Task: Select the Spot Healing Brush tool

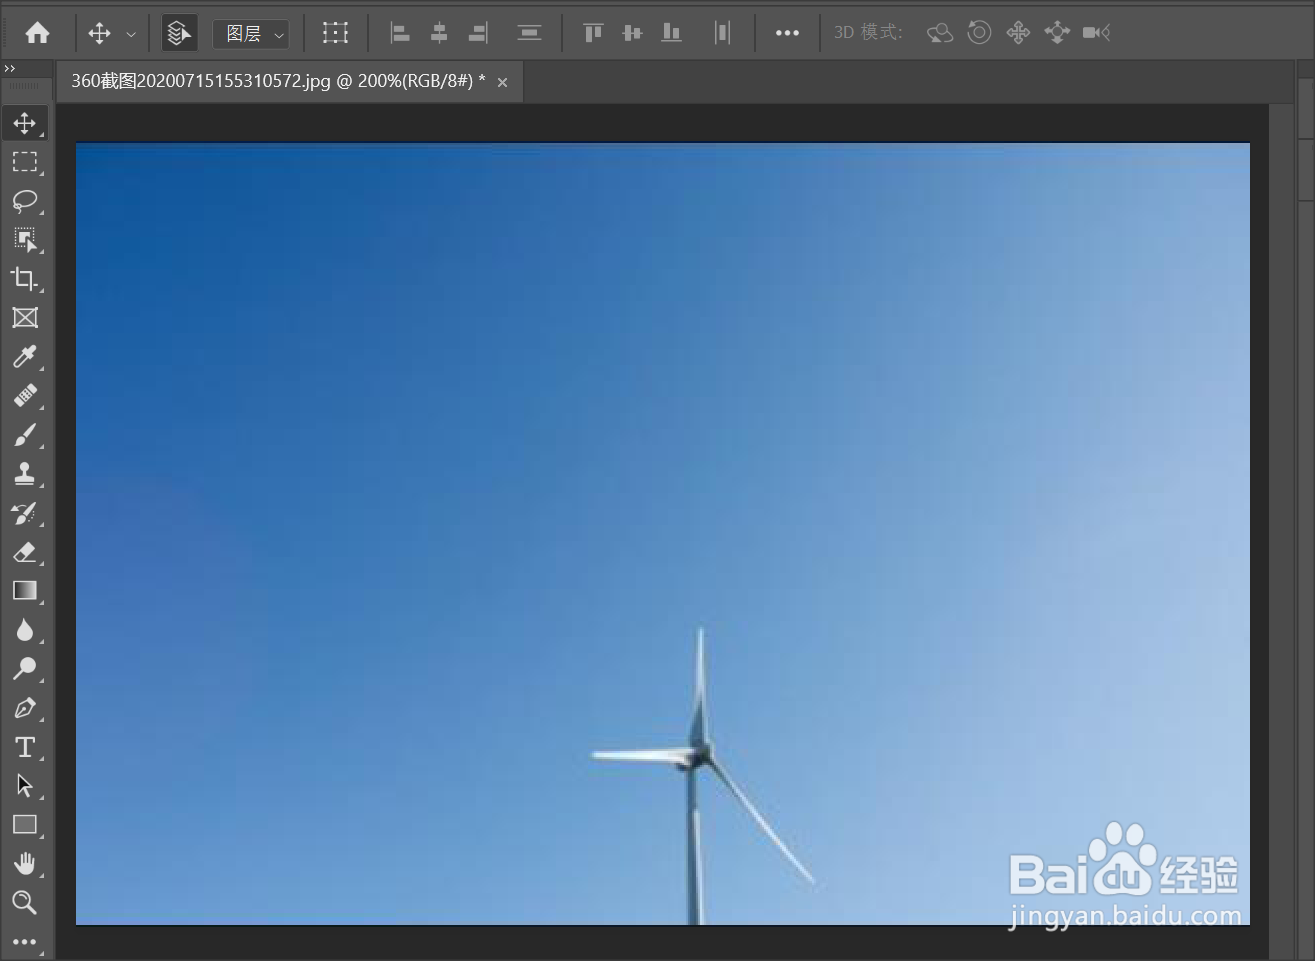Action: (x=25, y=396)
